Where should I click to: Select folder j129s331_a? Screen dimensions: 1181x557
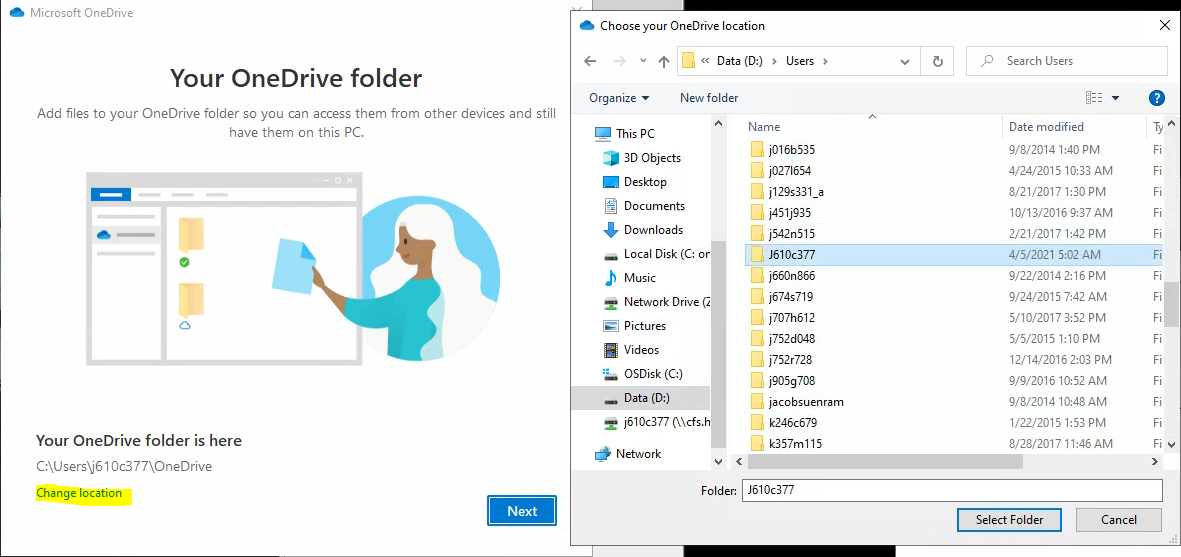[796, 192]
